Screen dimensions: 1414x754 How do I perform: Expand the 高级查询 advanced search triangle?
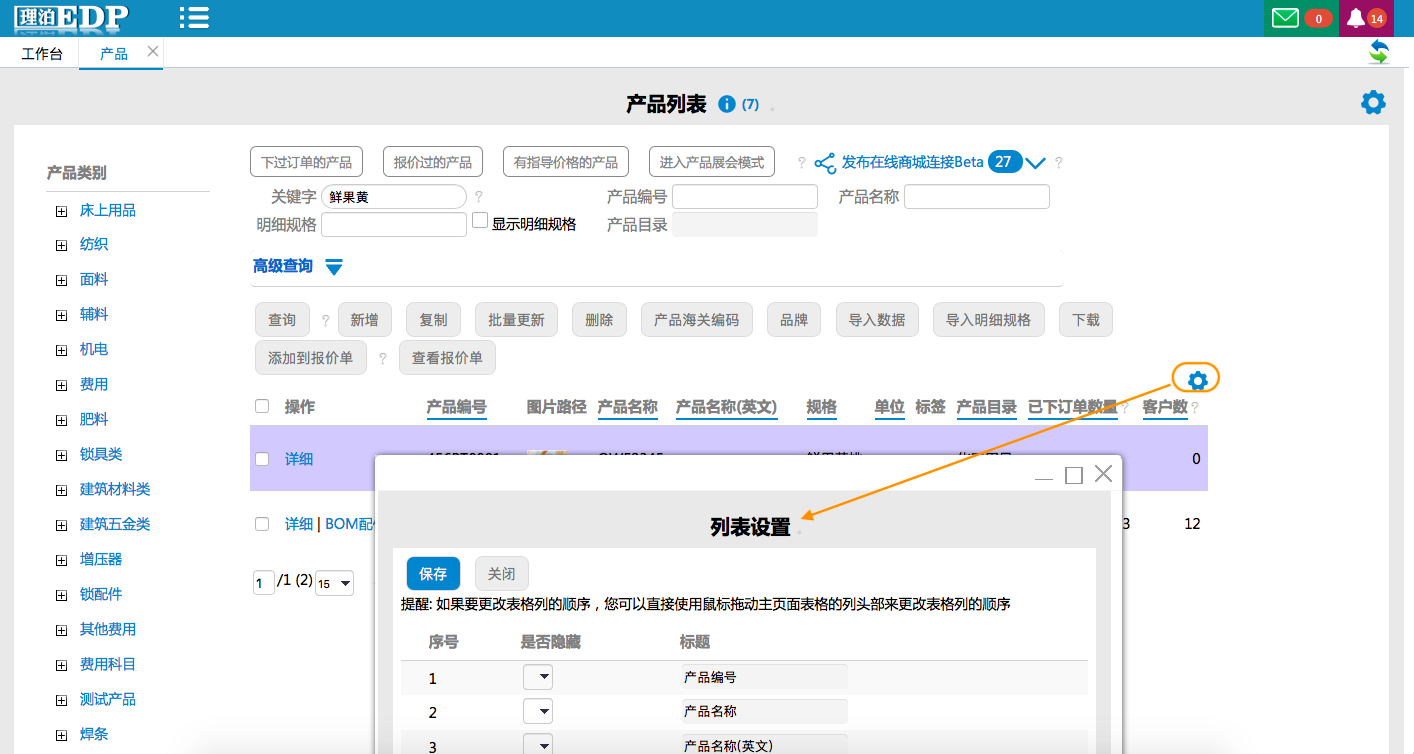pos(334,267)
